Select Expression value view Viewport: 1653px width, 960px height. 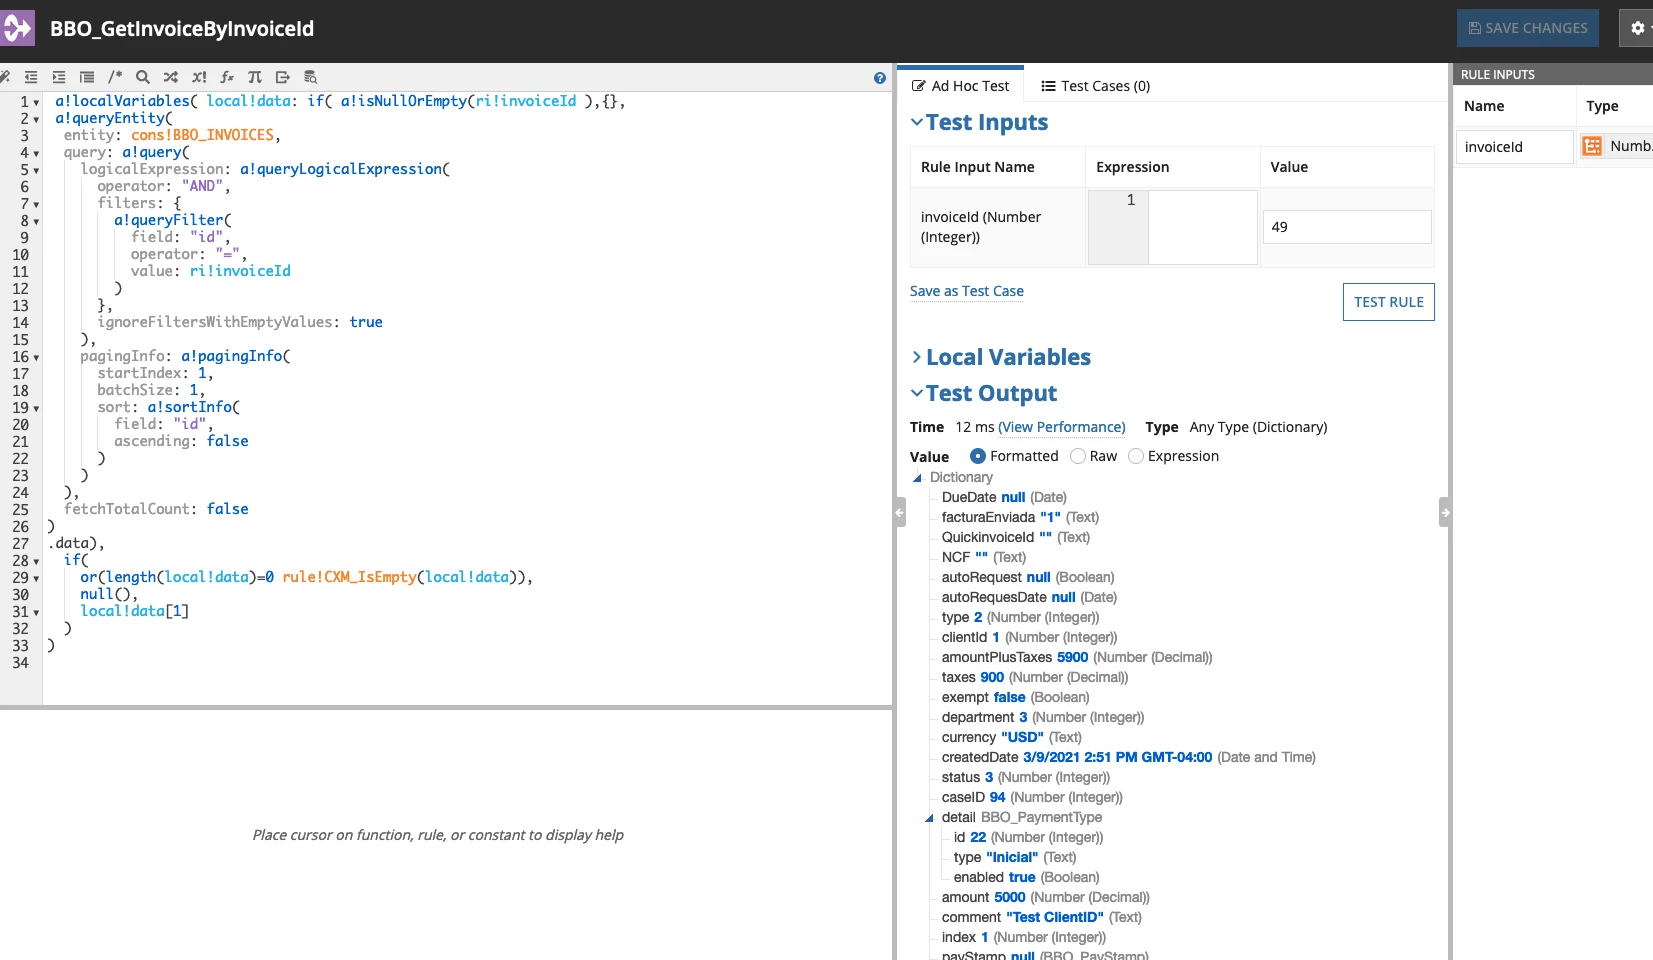pyautogui.click(x=1136, y=456)
